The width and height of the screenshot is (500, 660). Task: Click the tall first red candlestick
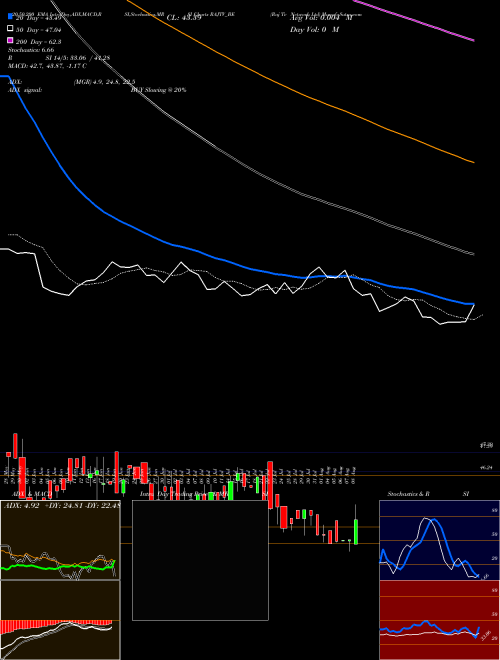16,446
